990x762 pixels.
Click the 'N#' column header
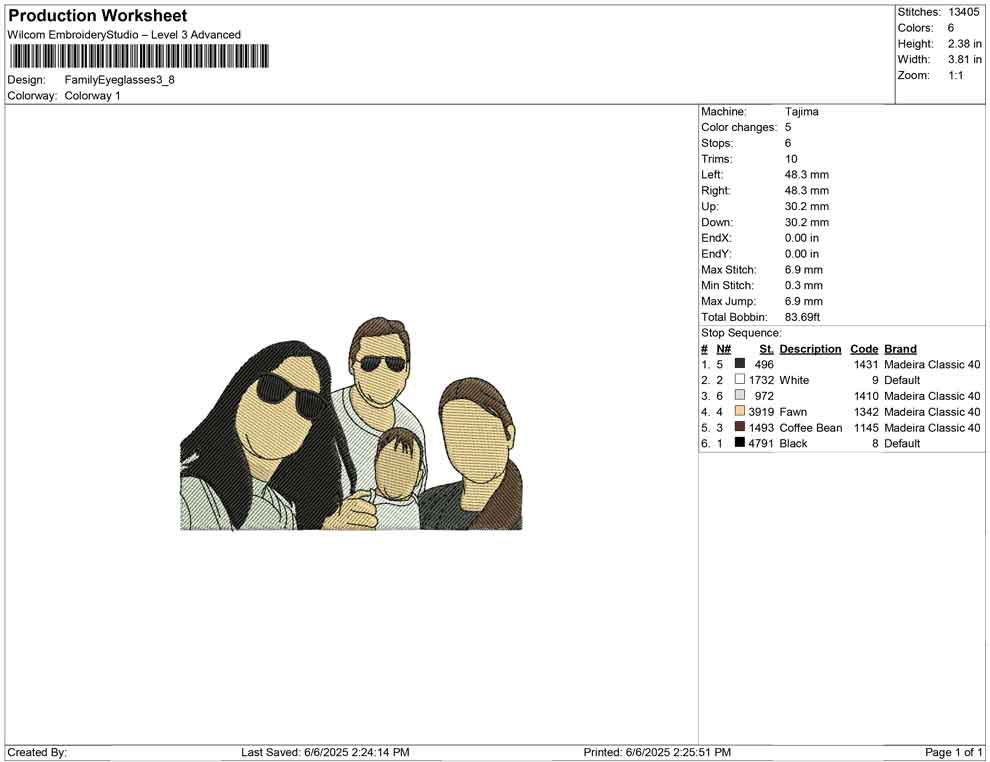[724, 349]
